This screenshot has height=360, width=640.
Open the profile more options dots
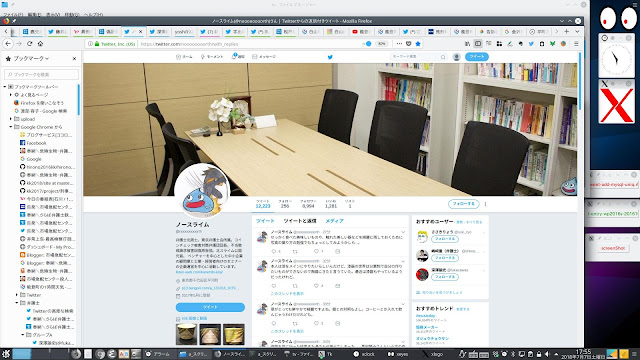(485, 204)
